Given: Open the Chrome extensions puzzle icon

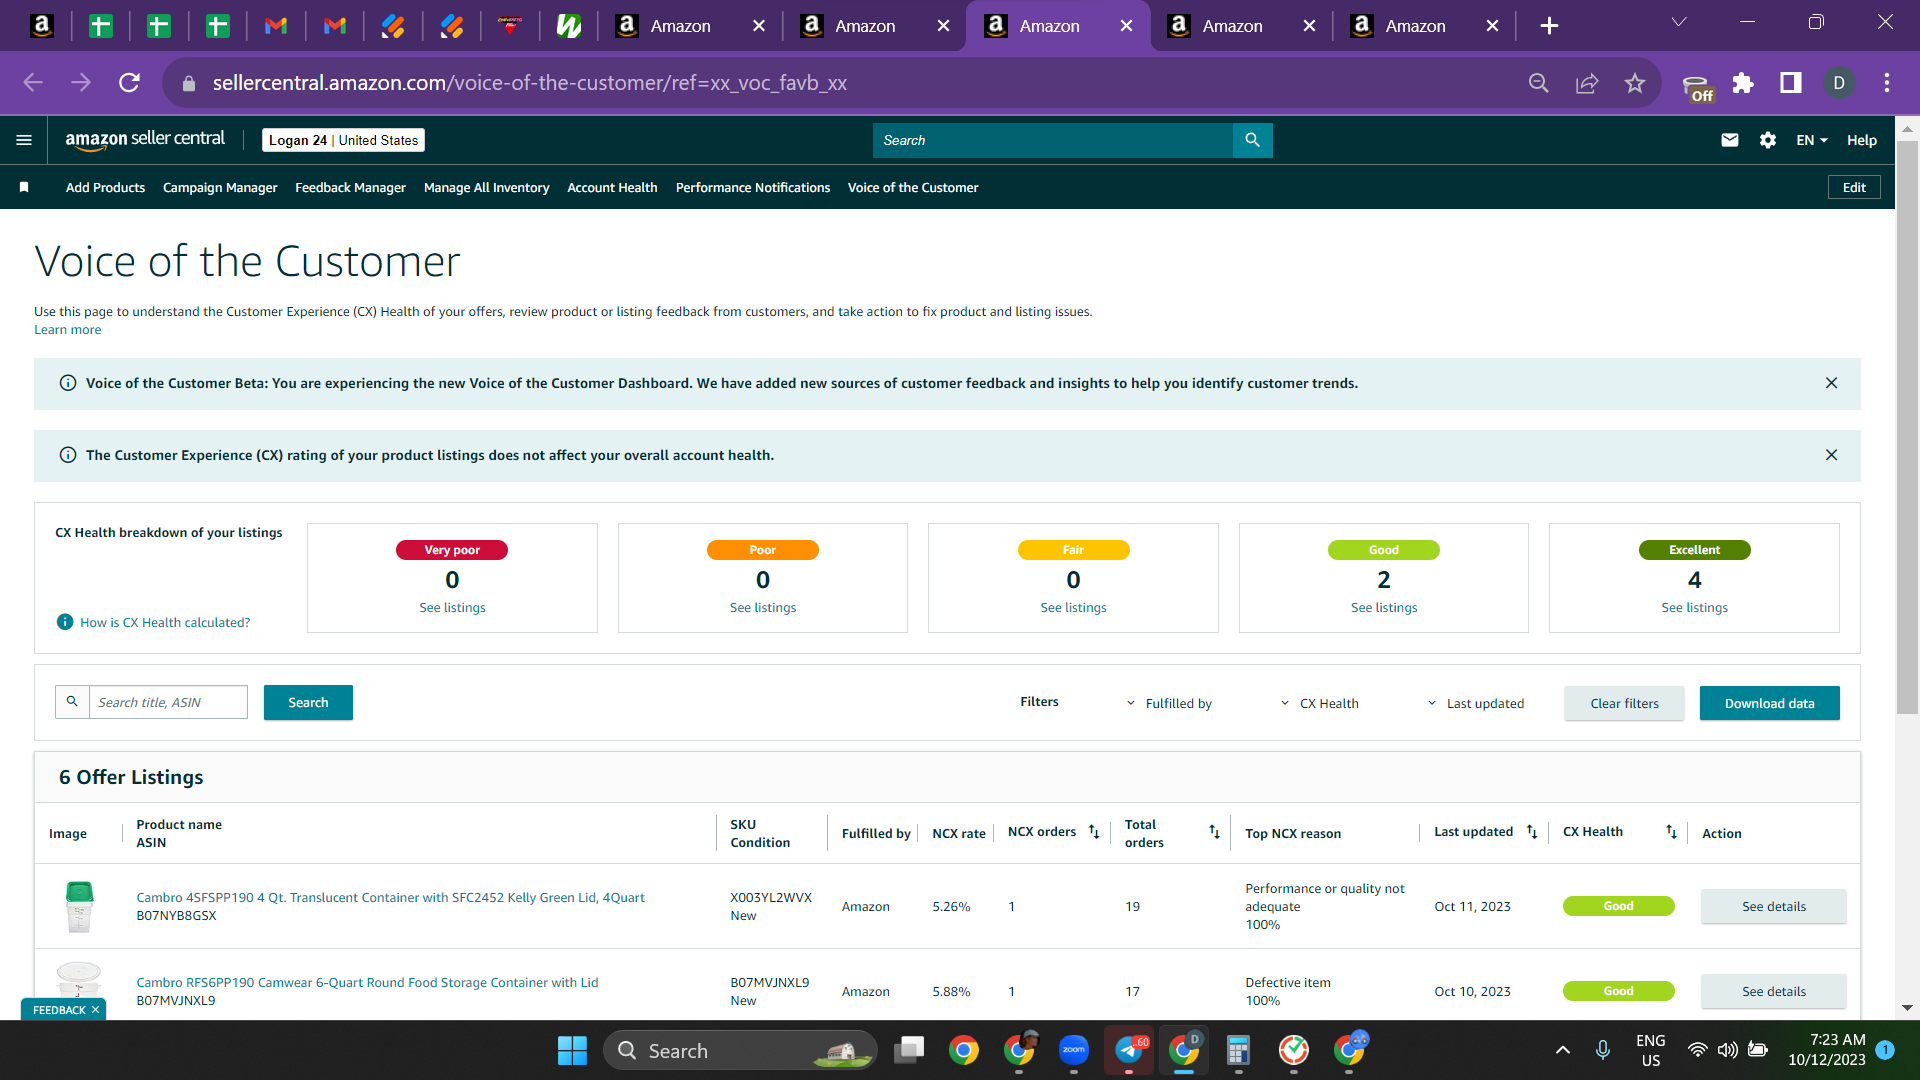Looking at the screenshot, I should pyautogui.click(x=1743, y=83).
